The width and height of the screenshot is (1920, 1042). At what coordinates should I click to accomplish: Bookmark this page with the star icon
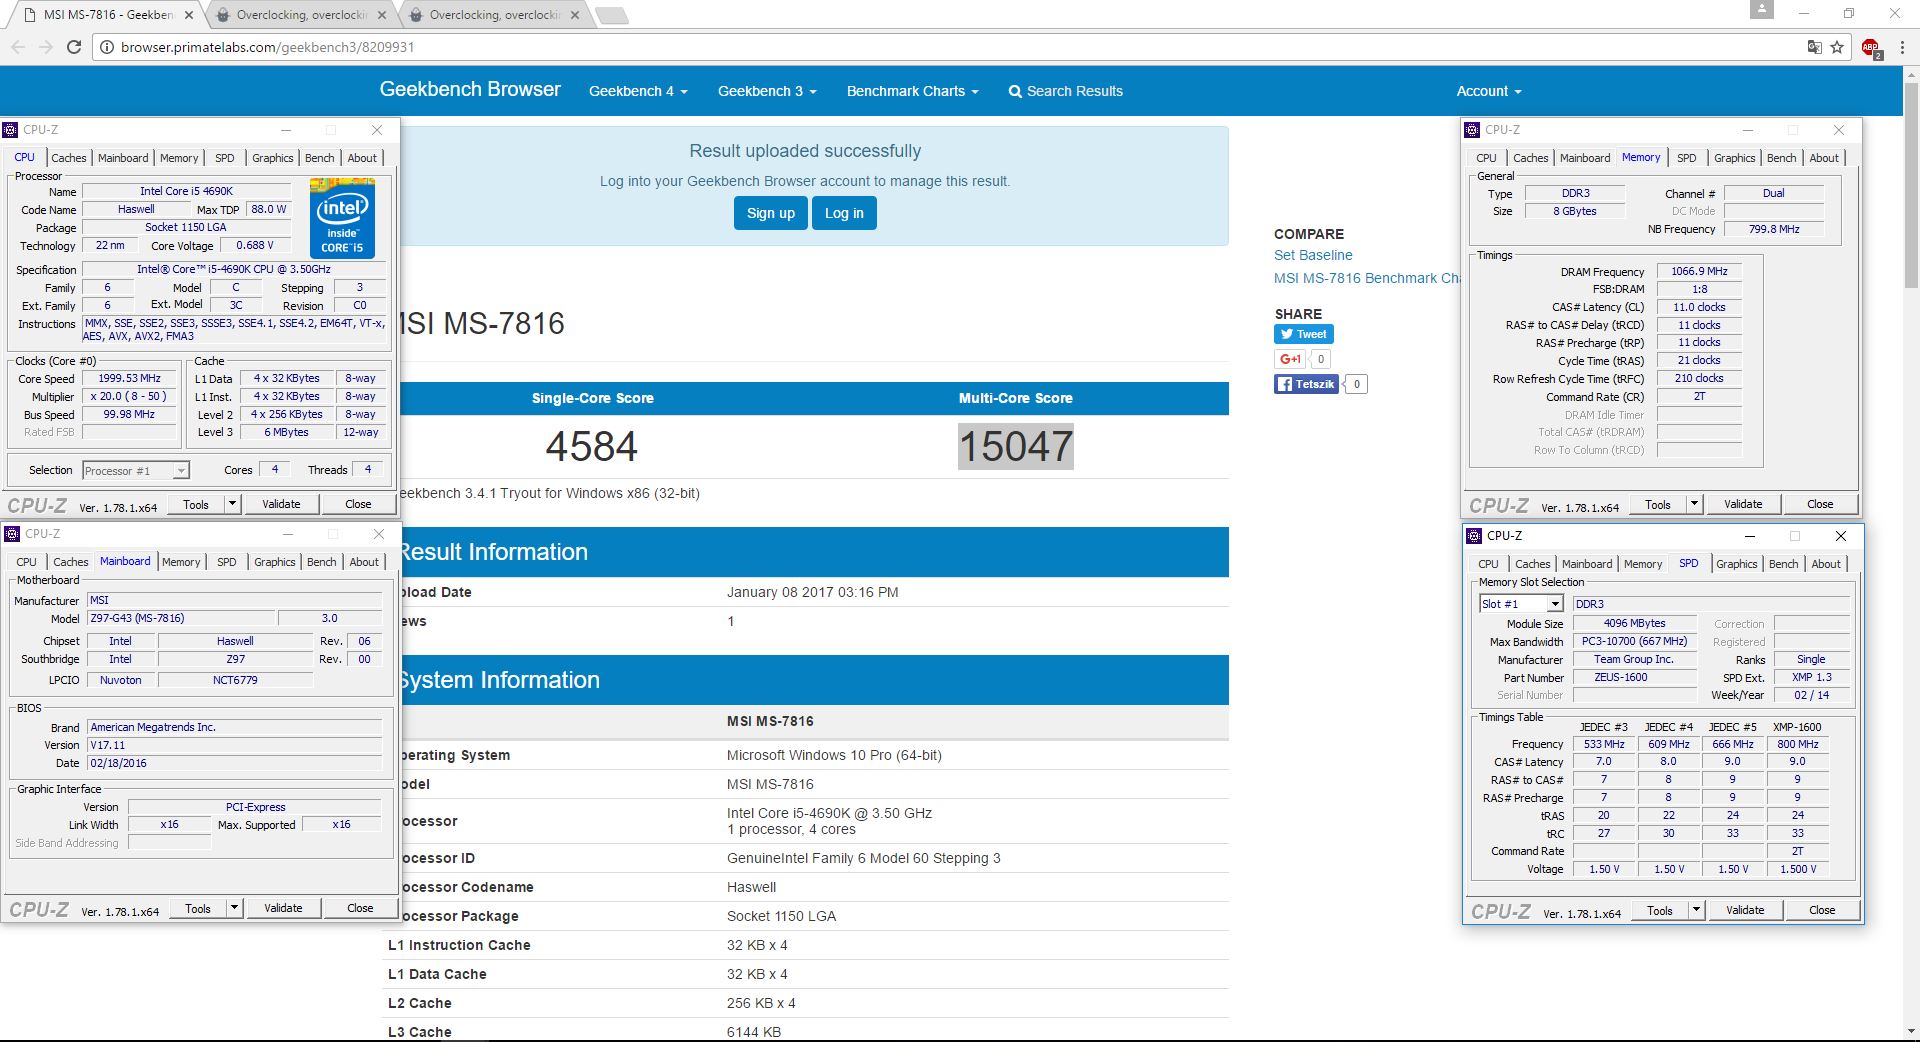tap(1837, 47)
